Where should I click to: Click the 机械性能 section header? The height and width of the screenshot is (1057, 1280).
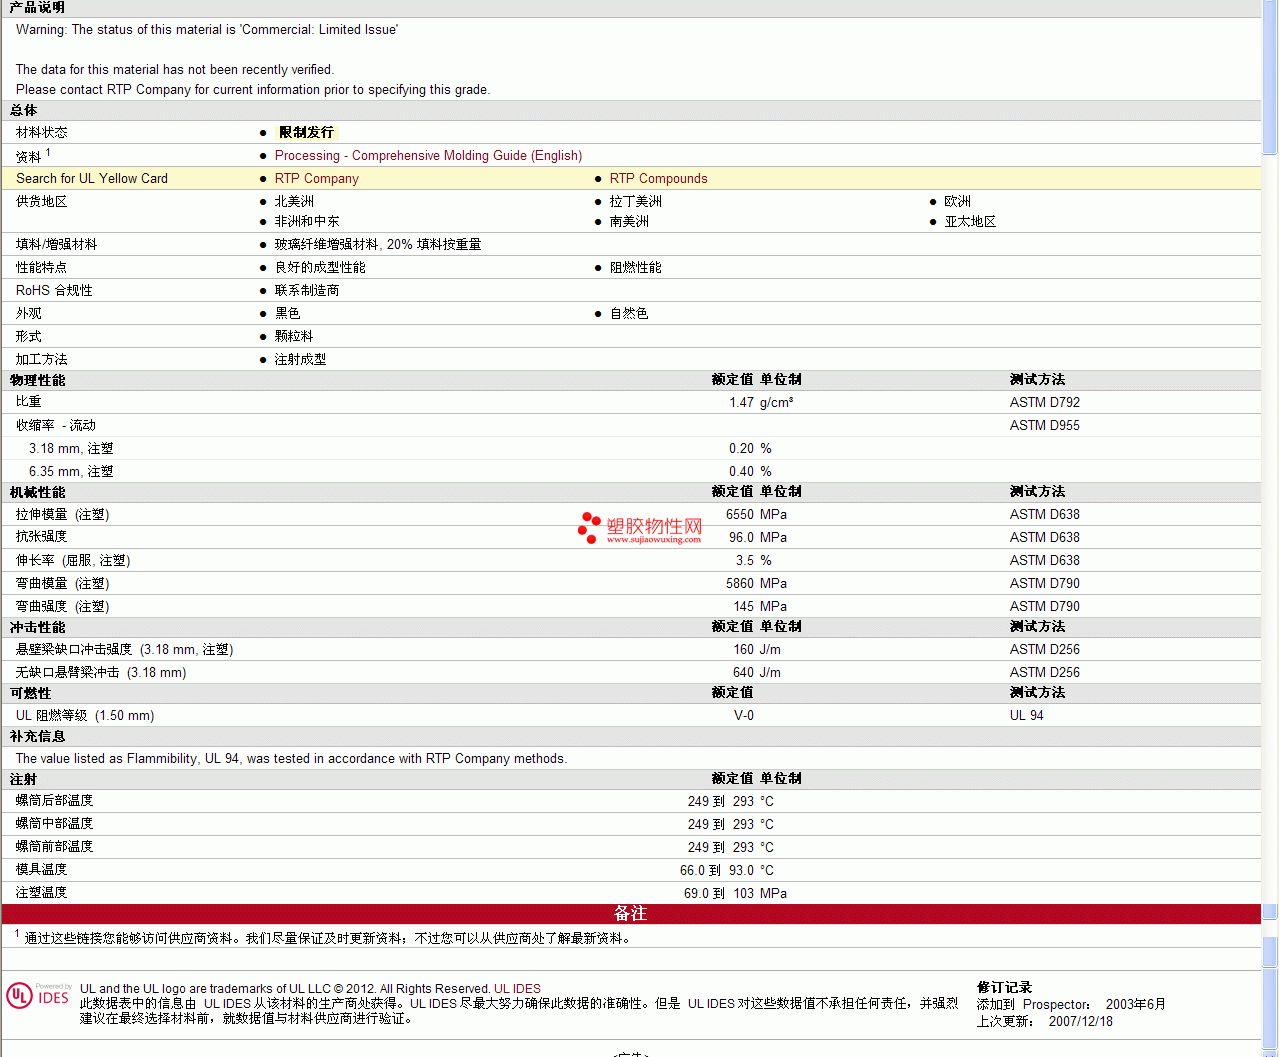38,492
